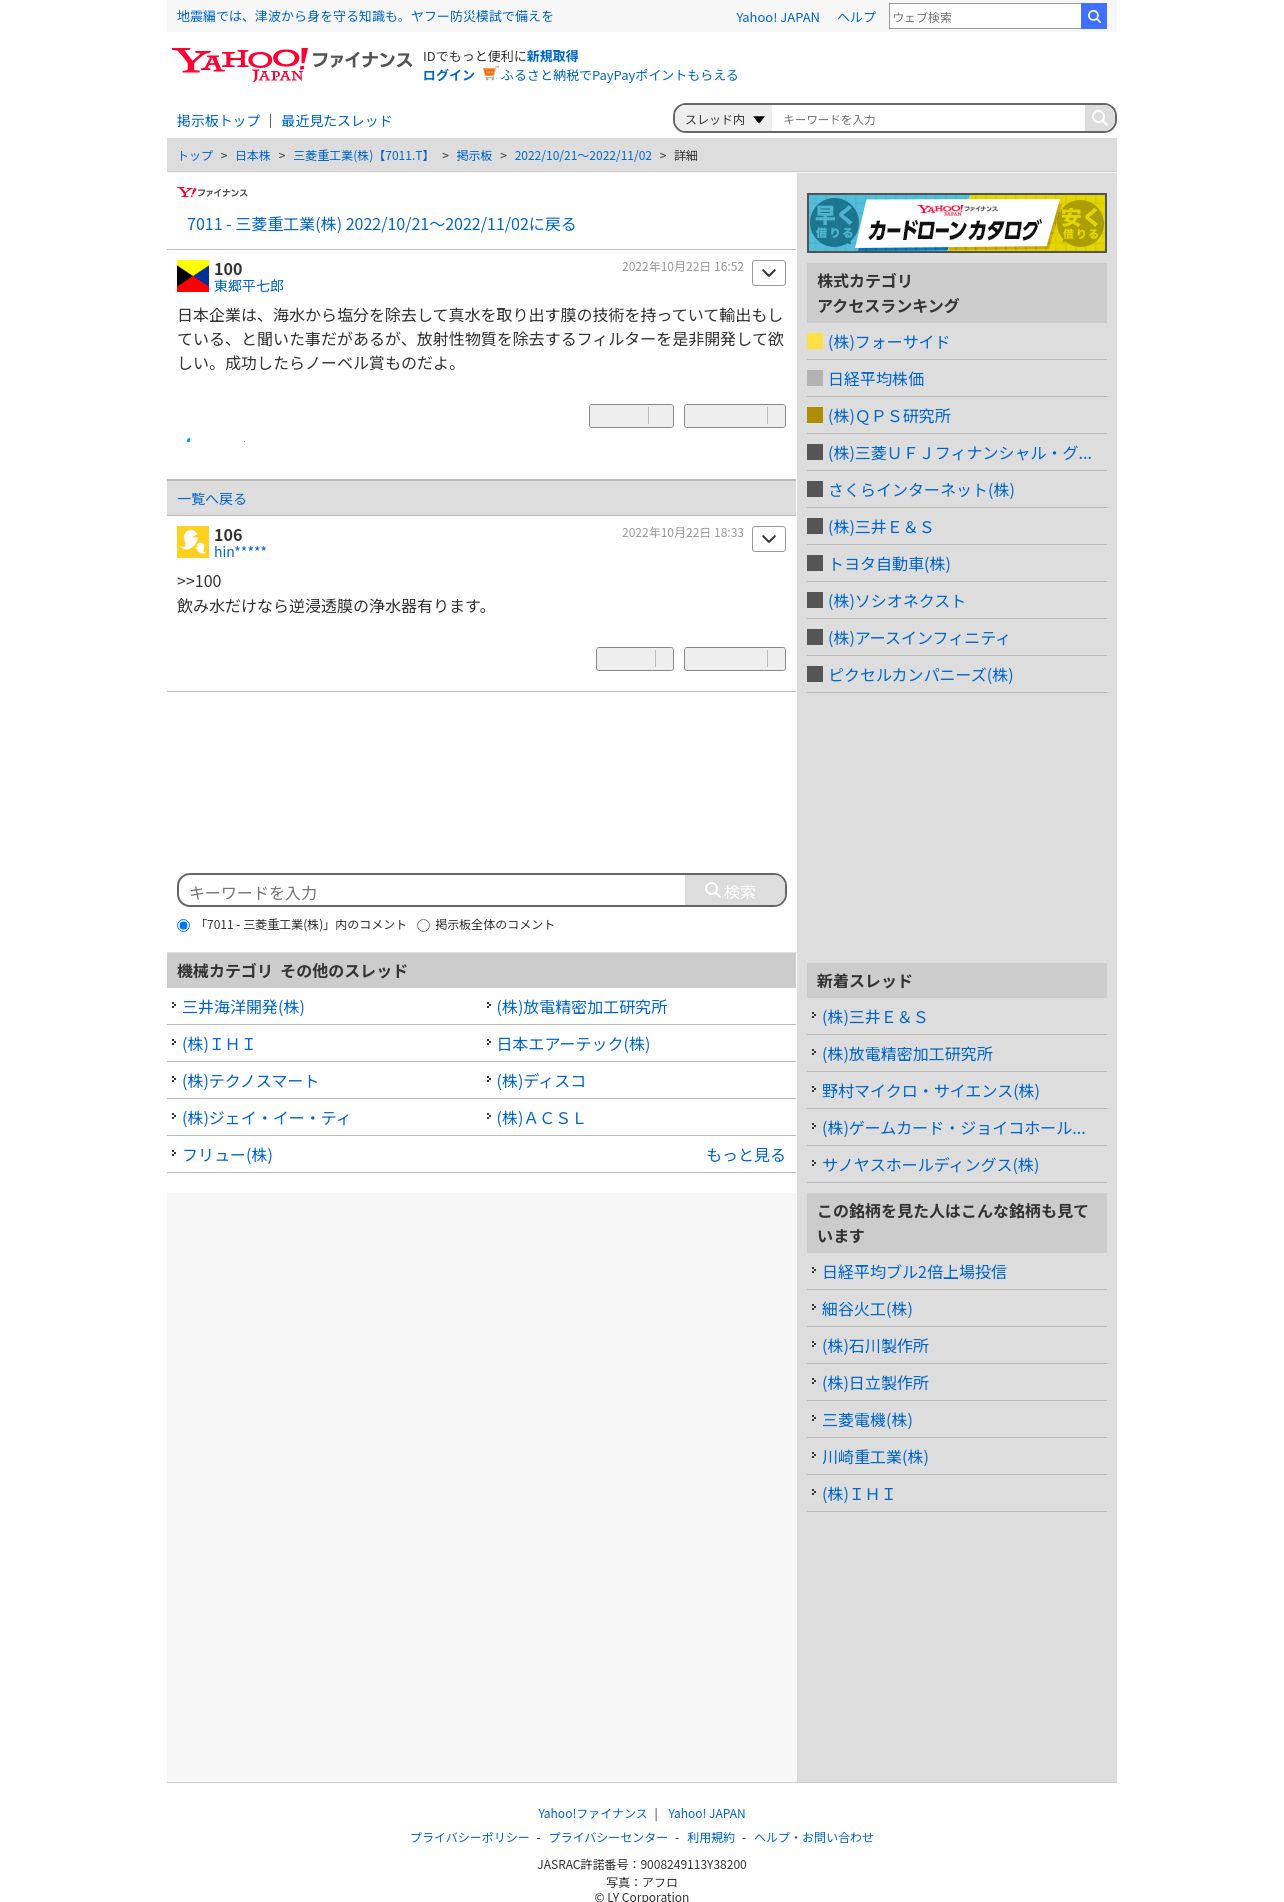Open the スレッド内 search scope dropdown
This screenshot has width=1284, height=1902.
[724, 119]
